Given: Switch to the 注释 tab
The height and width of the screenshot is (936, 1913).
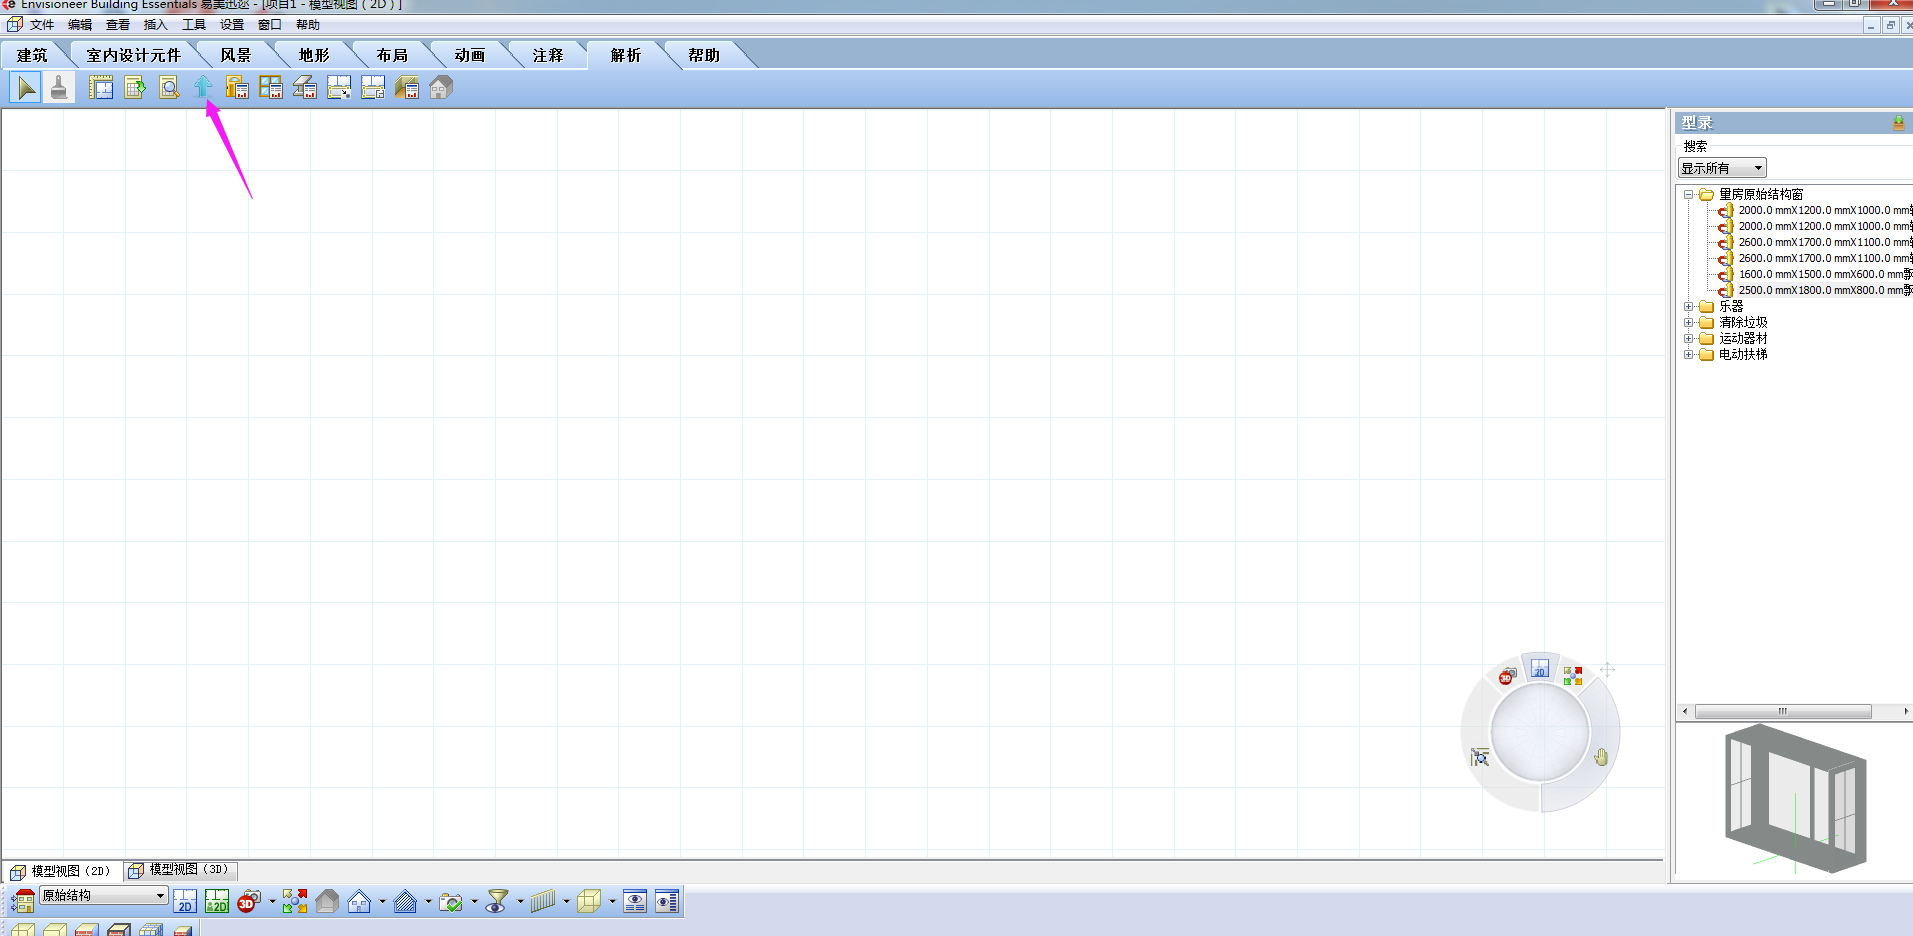Looking at the screenshot, I should pos(548,55).
